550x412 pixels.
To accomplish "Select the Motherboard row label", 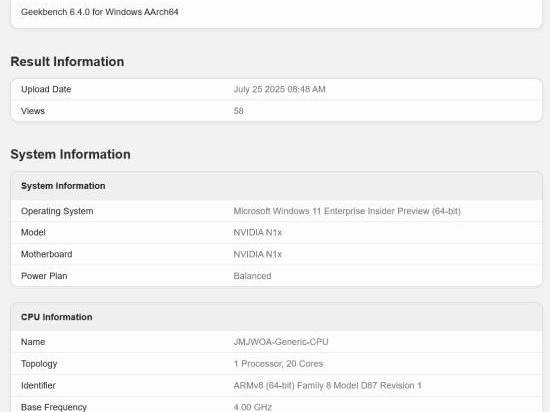I will pyautogui.click(x=47, y=254).
